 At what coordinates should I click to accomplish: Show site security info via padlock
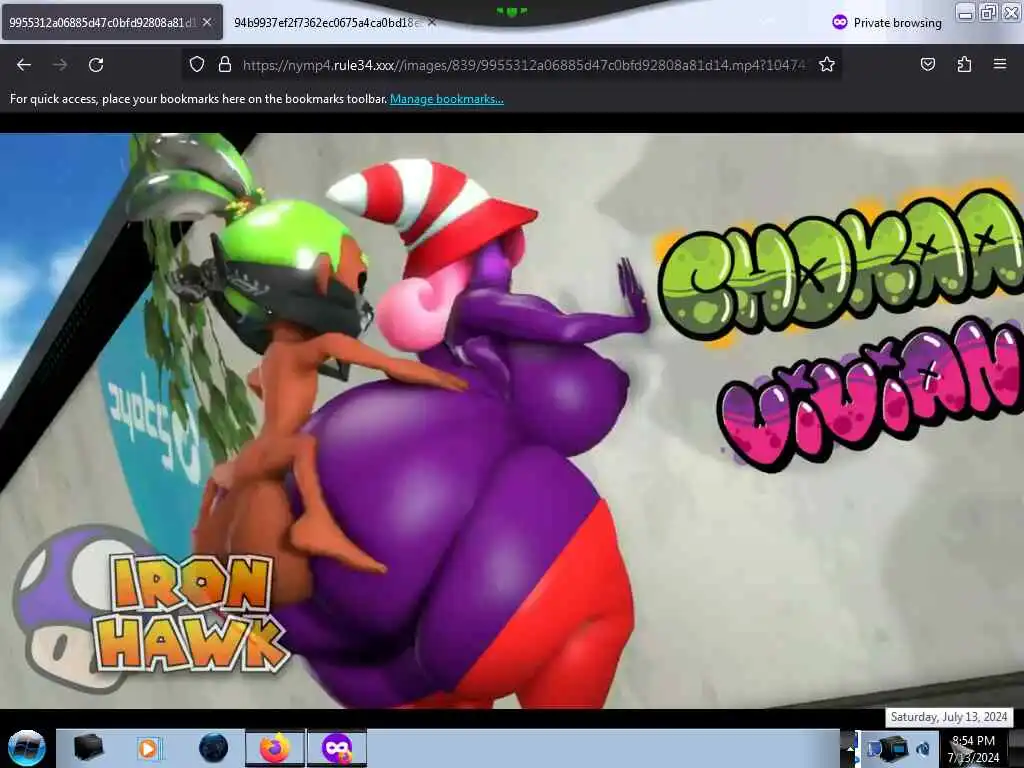225,64
